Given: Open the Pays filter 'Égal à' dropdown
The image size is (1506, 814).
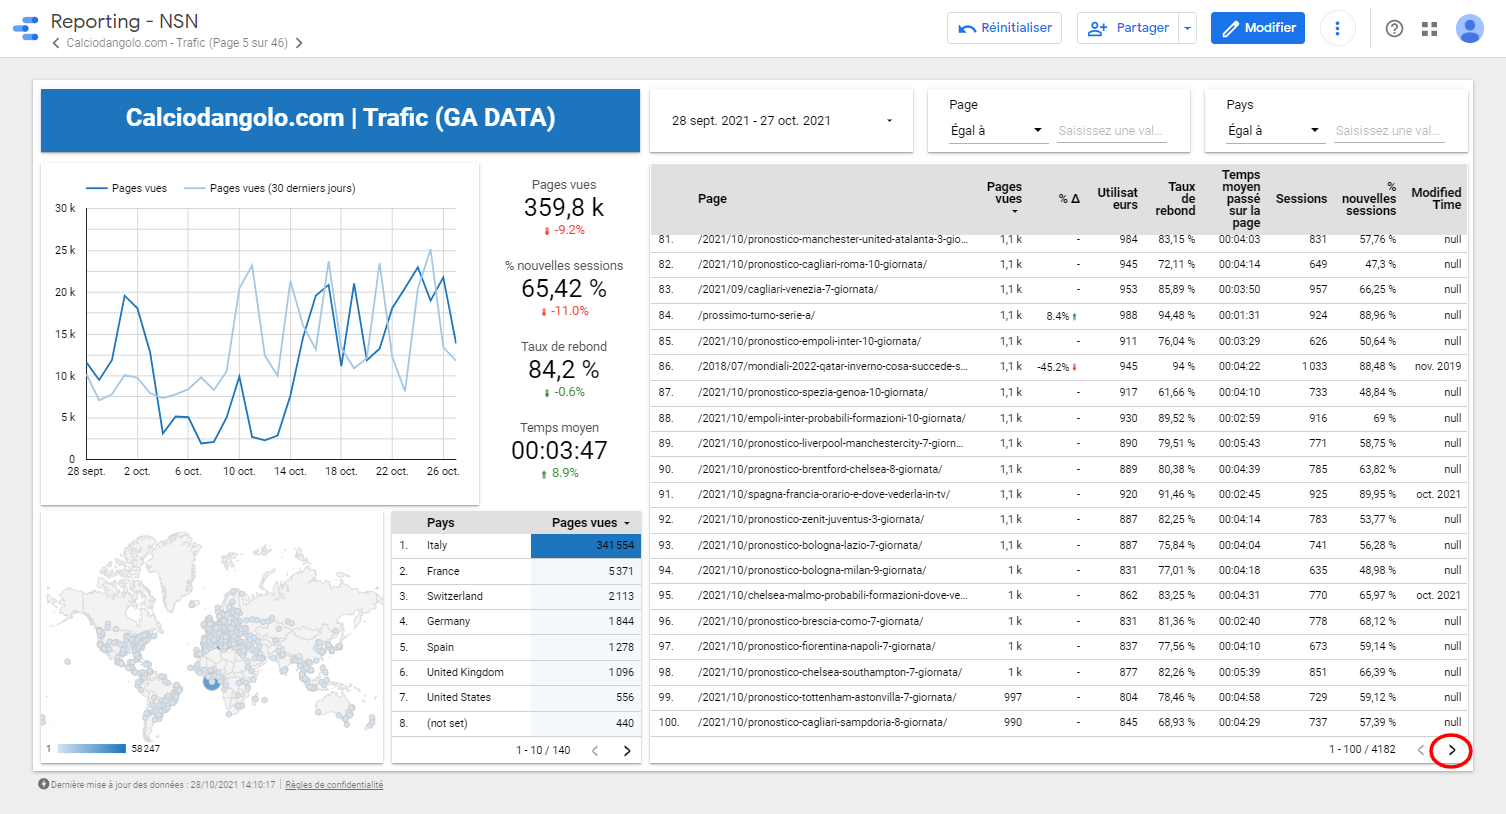Looking at the screenshot, I should point(1273,131).
